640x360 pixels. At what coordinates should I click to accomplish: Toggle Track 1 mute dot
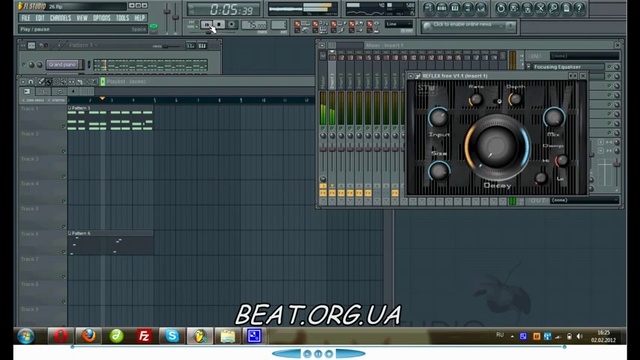64,127
